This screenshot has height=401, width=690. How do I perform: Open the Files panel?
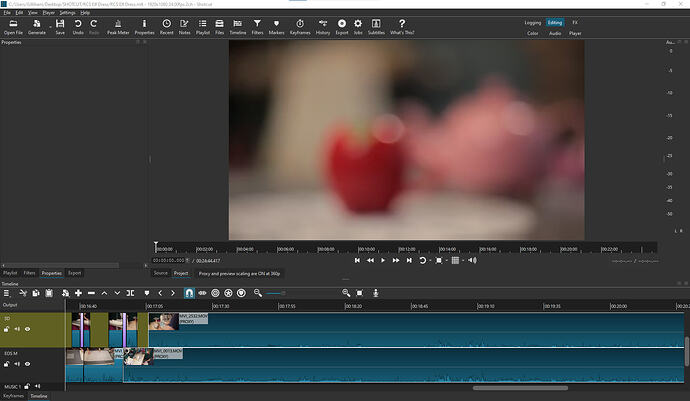pos(219,27)
